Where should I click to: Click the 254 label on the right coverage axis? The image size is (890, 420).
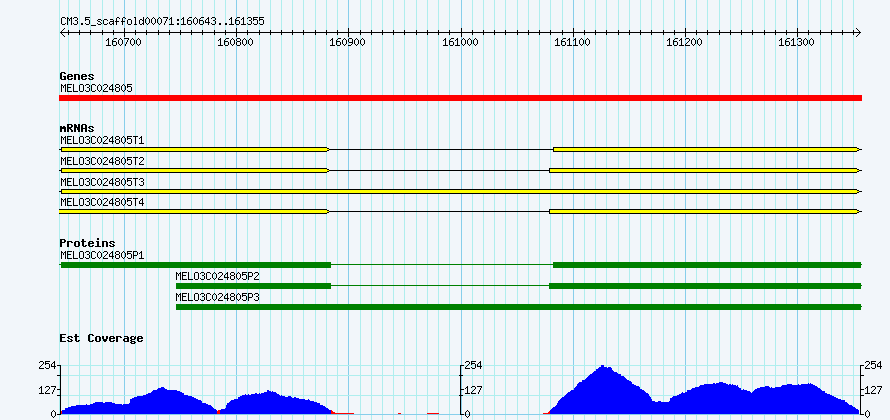pos(875,366)
